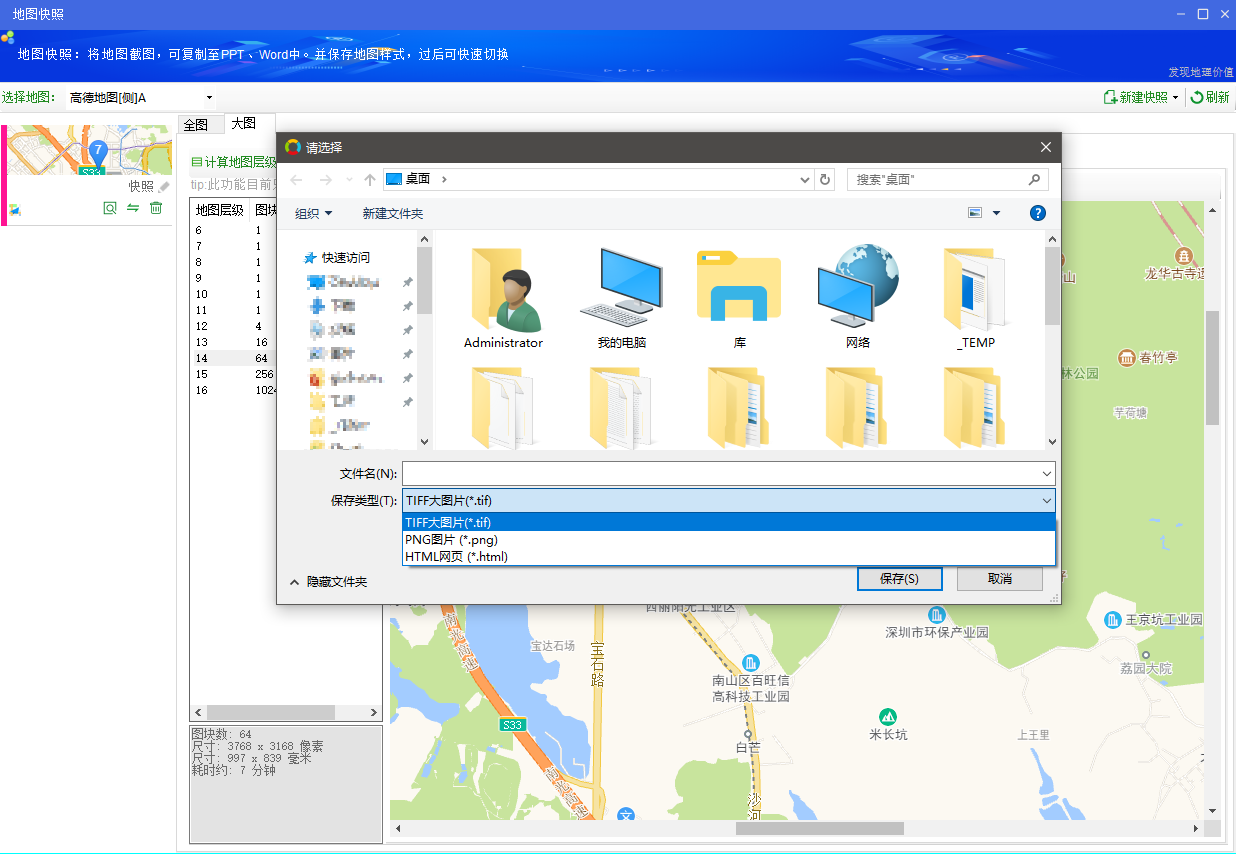The height and width of the screenshot is (854, 1236).
Task: Click the 刷新 refresh button
Action: coord(1210,97)
